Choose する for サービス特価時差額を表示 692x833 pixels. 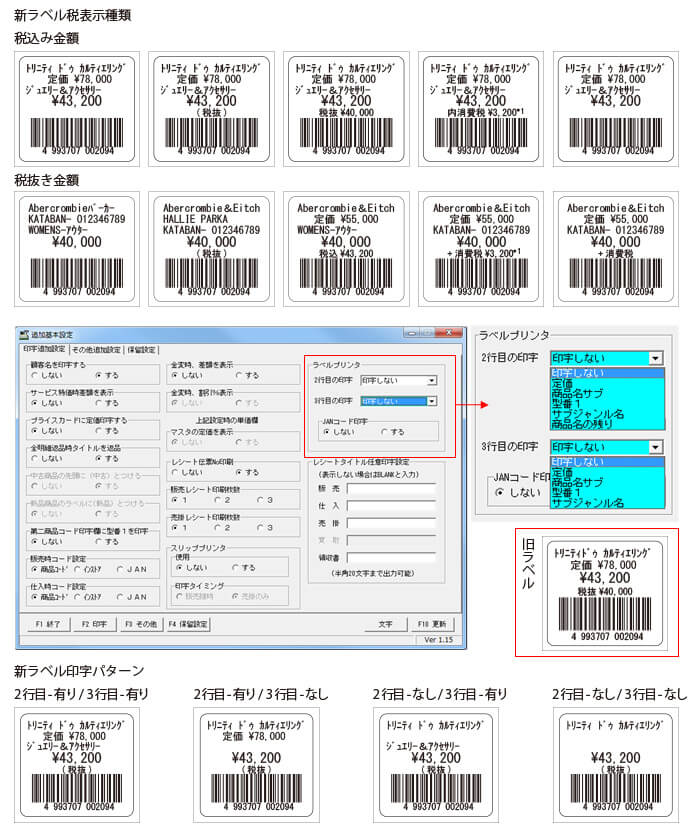(x=98, y=402)
